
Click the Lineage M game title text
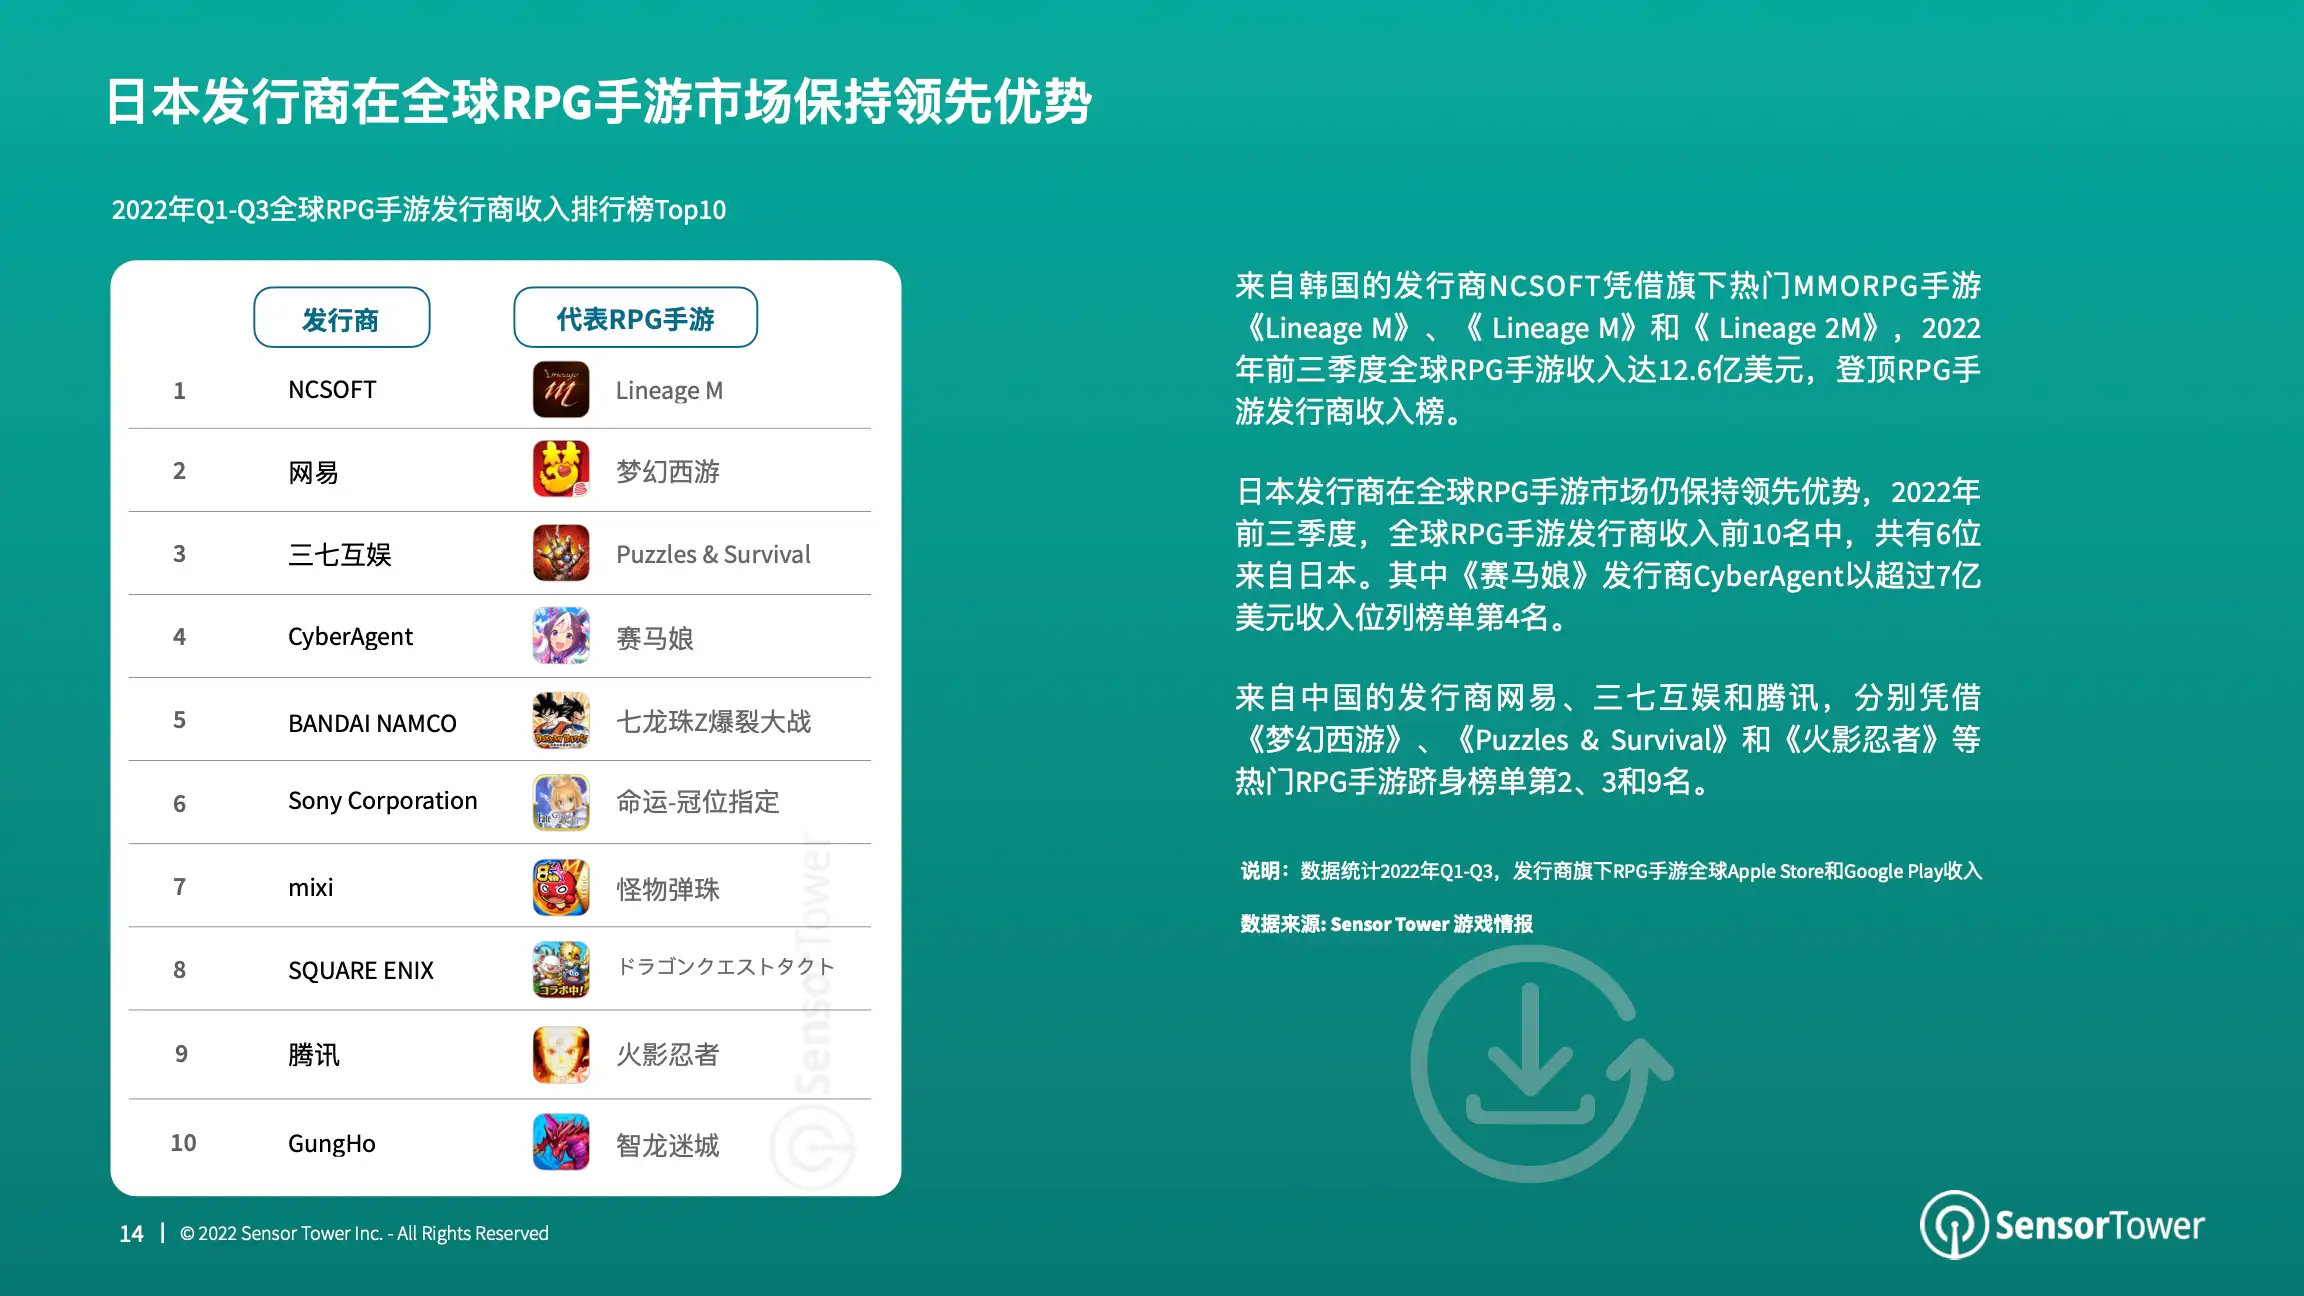(x=669, y=391)
